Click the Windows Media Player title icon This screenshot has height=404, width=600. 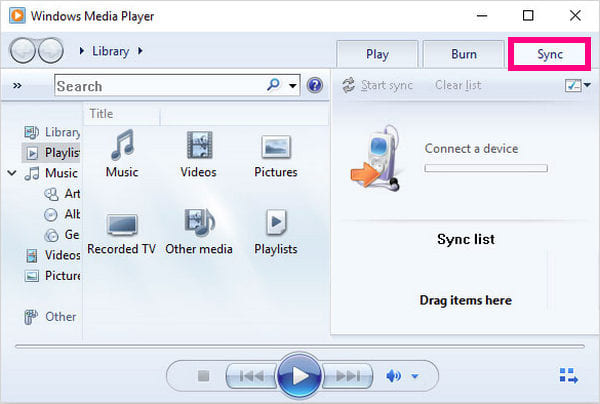coord(17,16)
